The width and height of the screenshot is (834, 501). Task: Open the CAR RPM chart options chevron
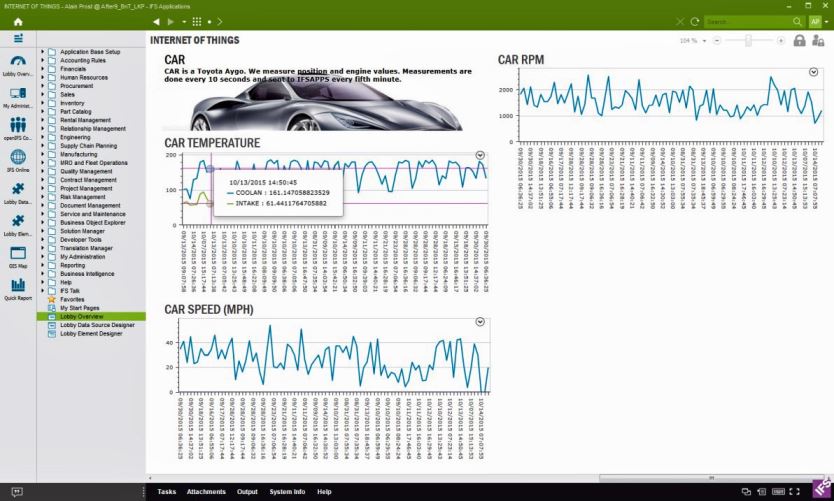[813, 72]
